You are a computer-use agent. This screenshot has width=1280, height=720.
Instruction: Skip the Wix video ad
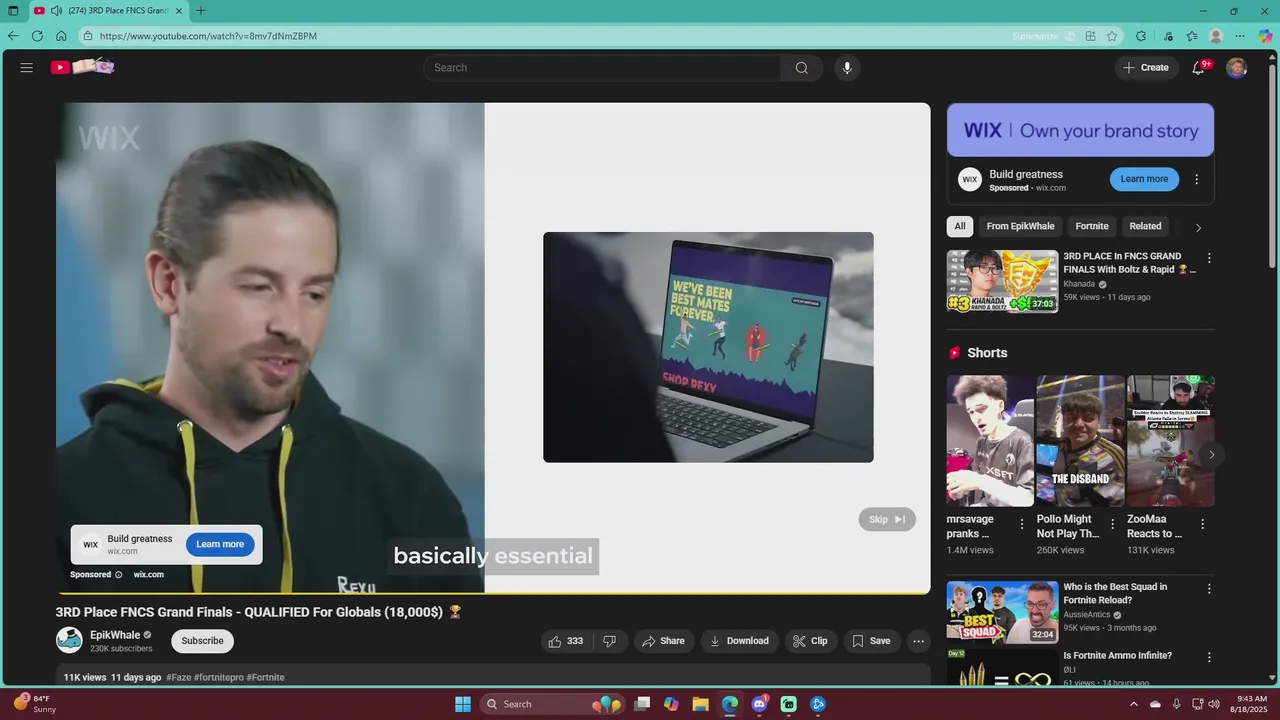[x=887, y=520]
